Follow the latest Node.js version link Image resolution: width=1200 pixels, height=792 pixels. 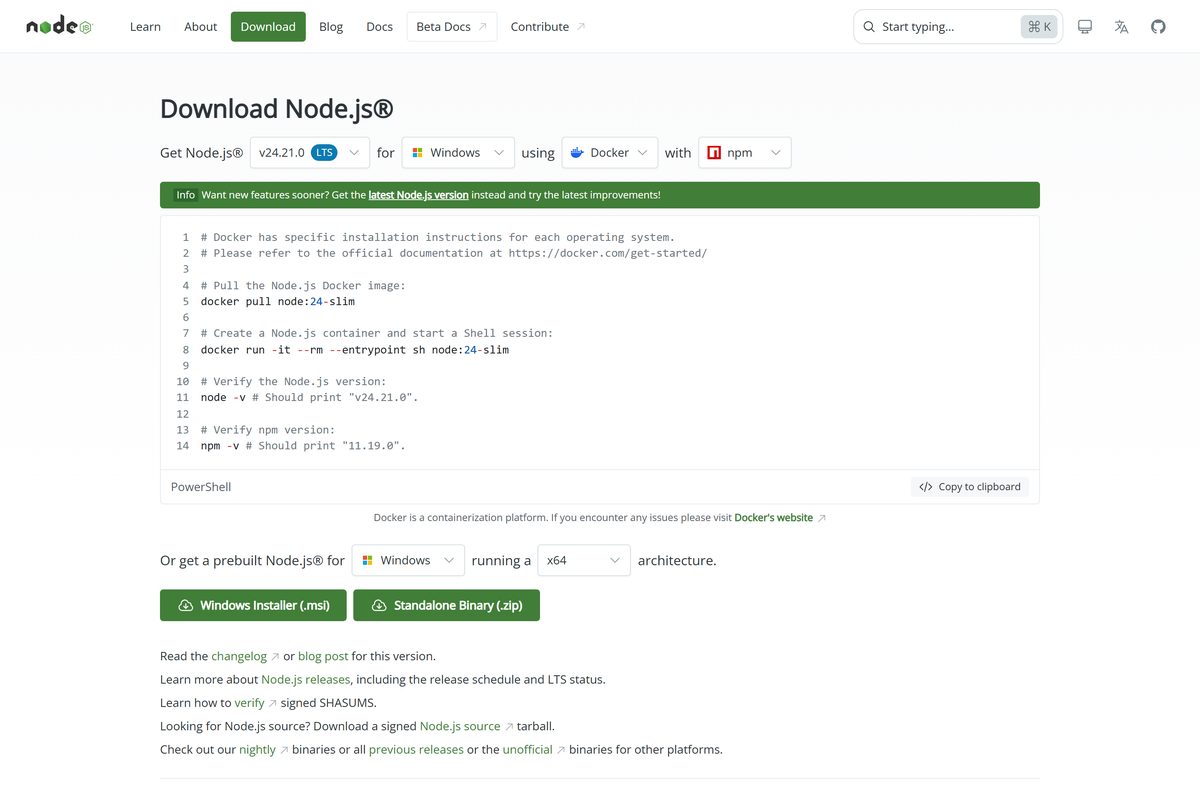[x=418, y=195]
